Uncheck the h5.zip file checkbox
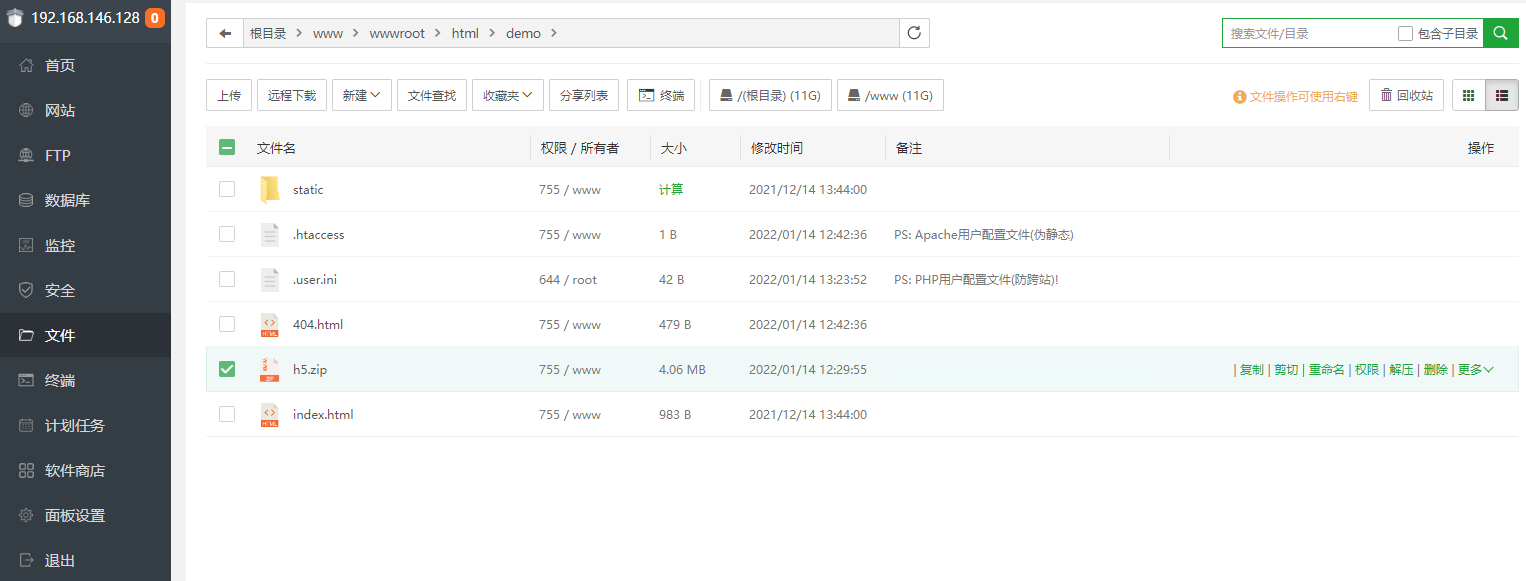1526x581 pixels. click(227, 369)
